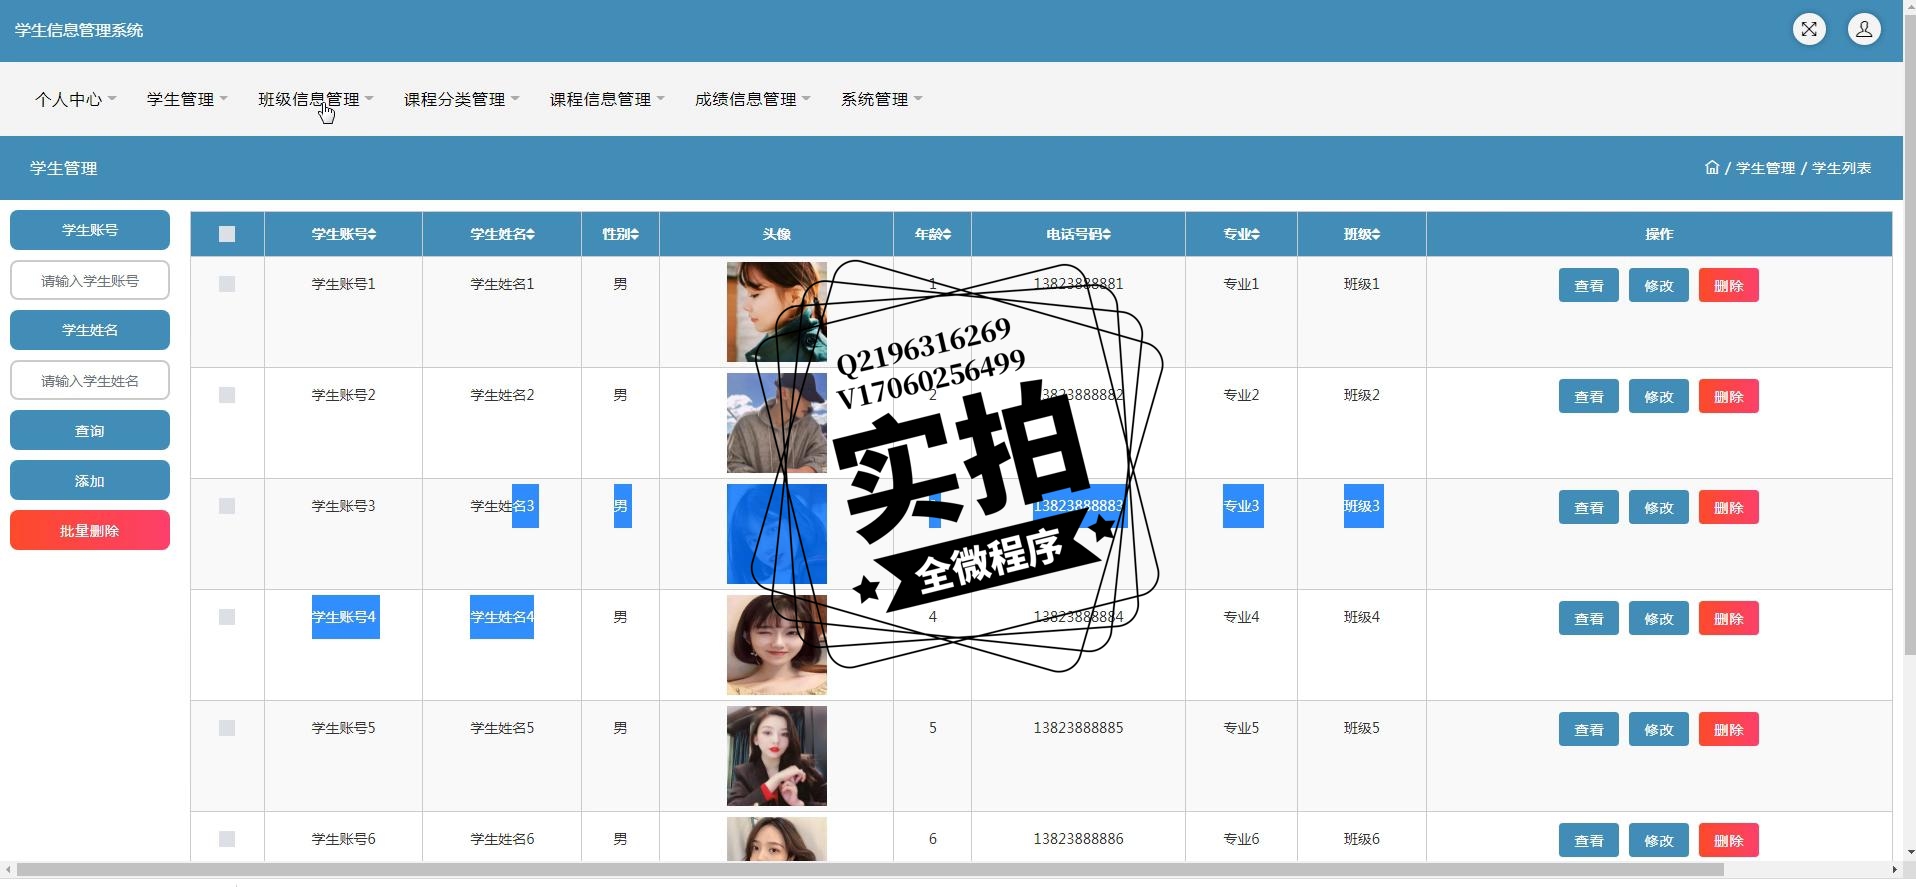
Task: Delete 学生账号3 with 删除 button
Action: 1729,507
